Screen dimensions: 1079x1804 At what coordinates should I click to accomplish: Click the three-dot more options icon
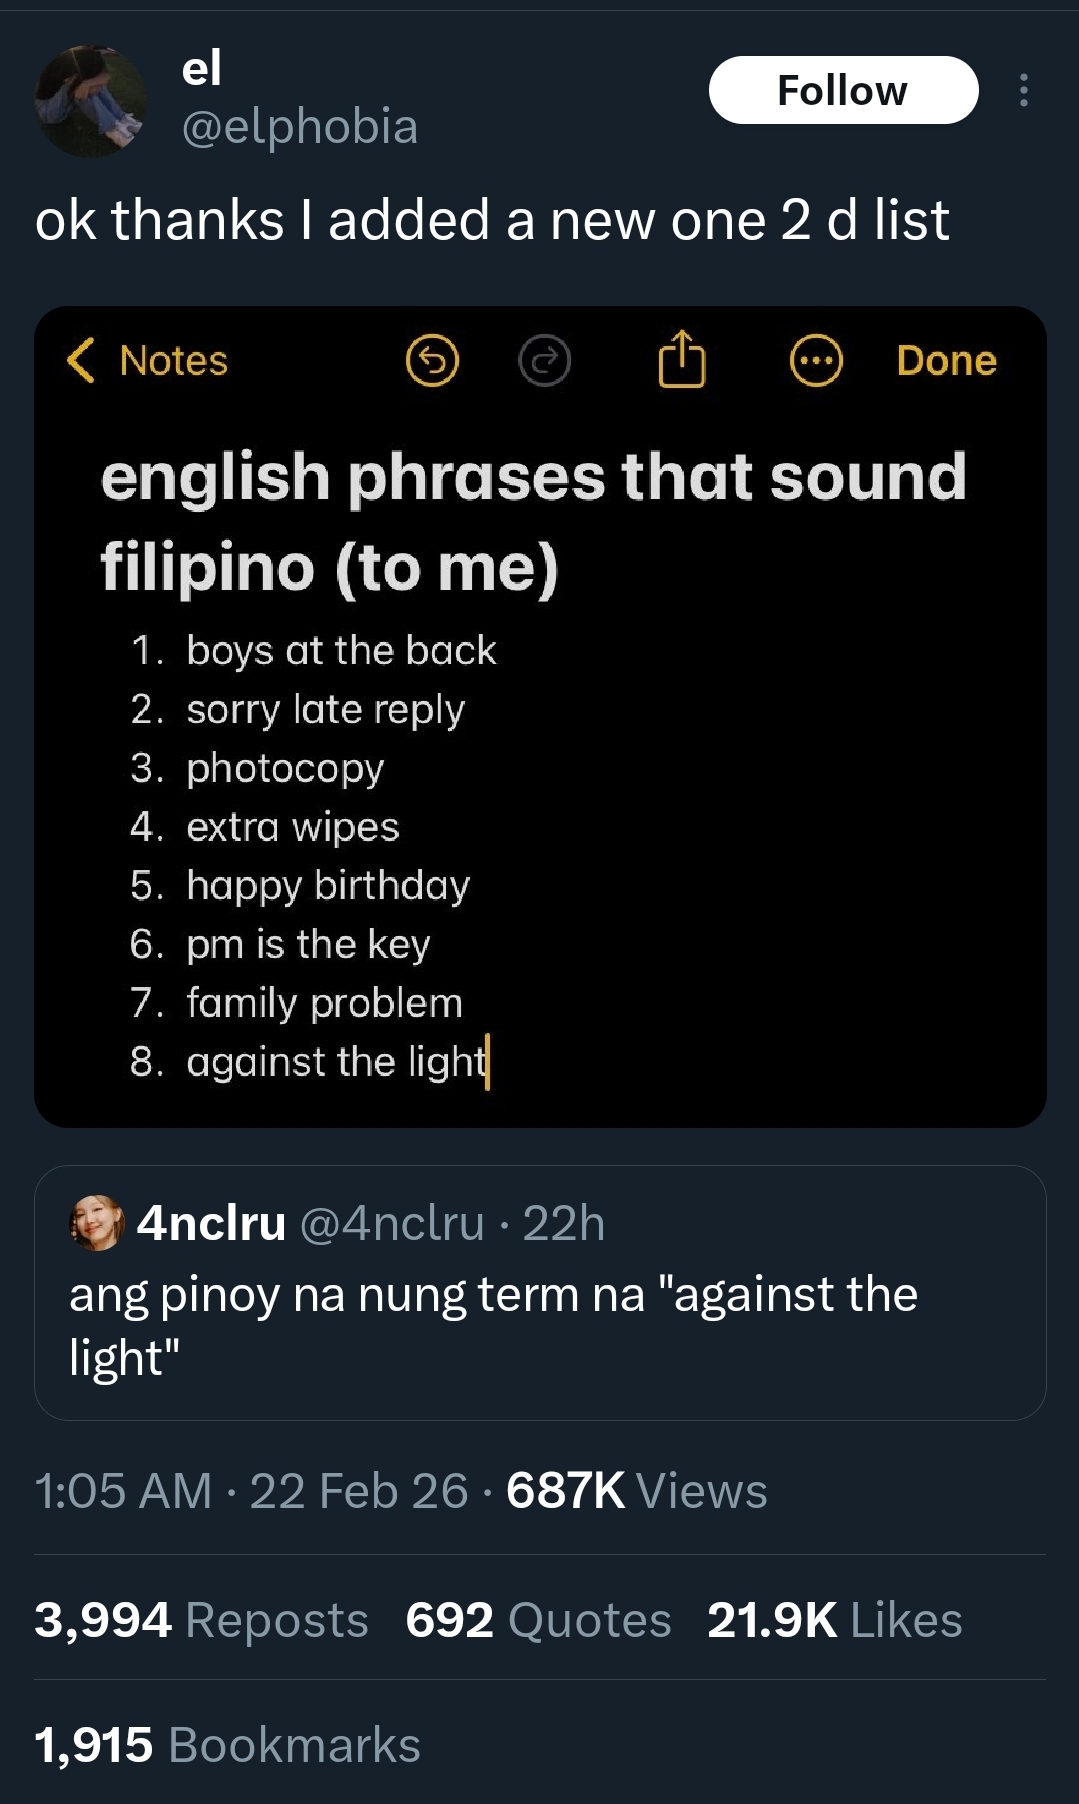(1022, 90)
